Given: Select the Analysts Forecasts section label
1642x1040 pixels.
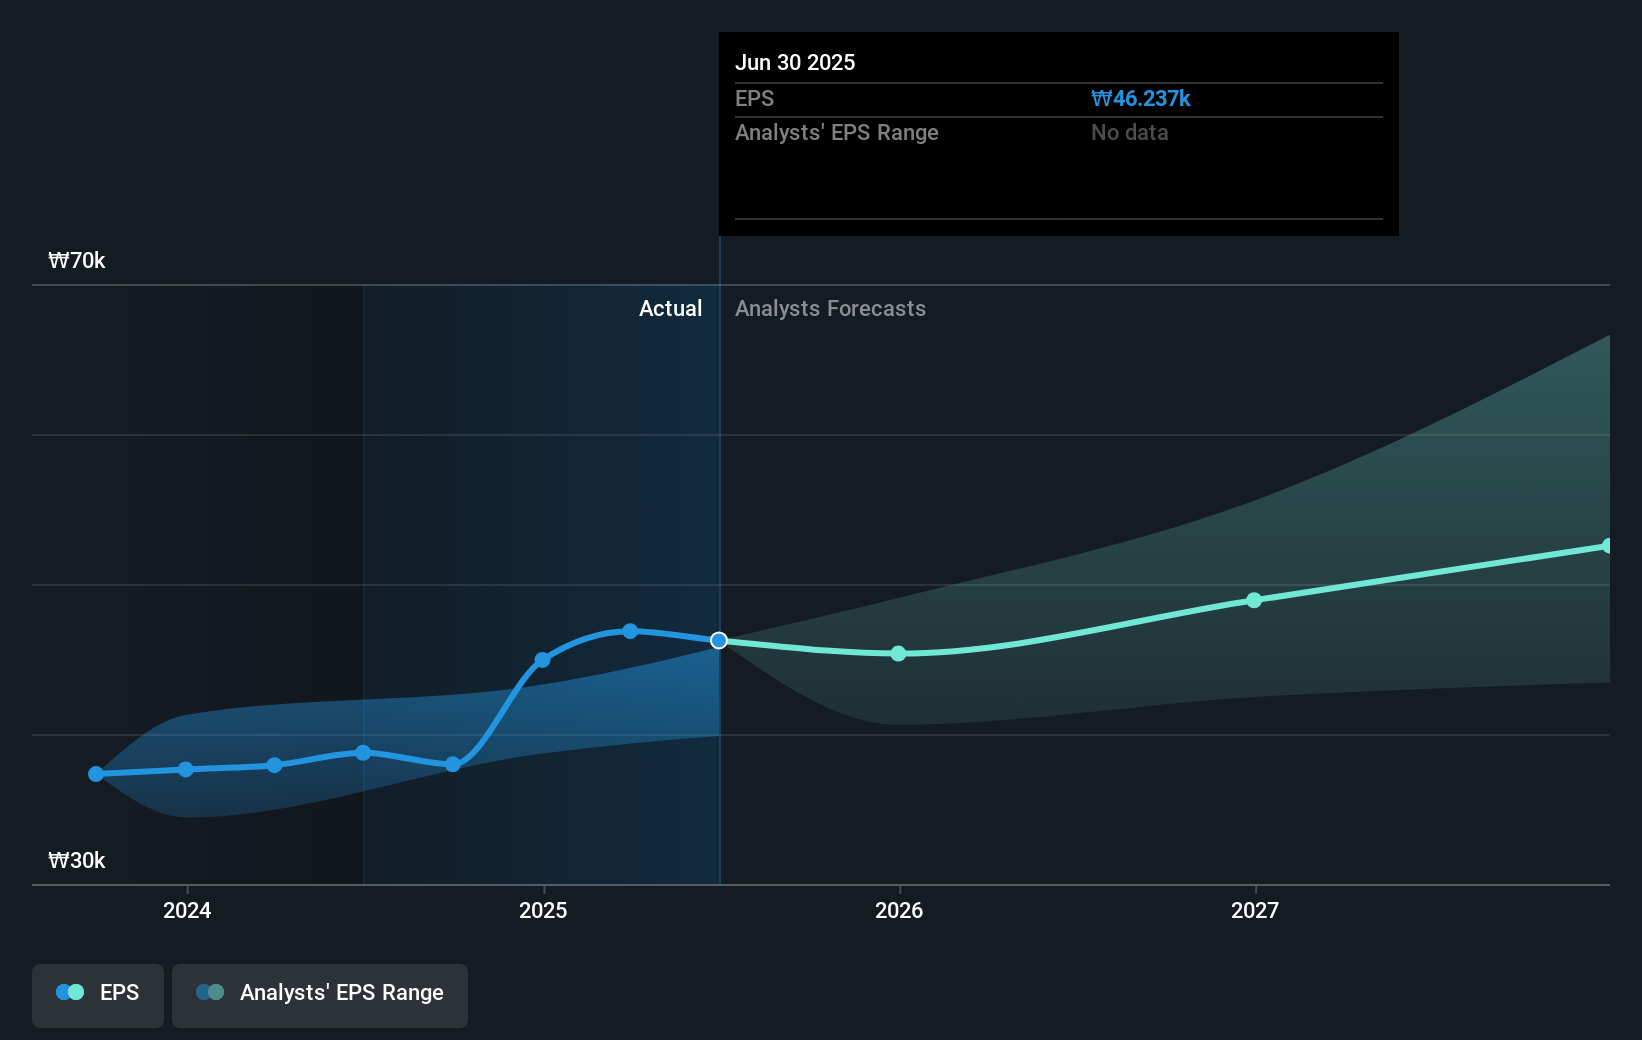Looking at the screenshot, I should (x=830, y=309).
